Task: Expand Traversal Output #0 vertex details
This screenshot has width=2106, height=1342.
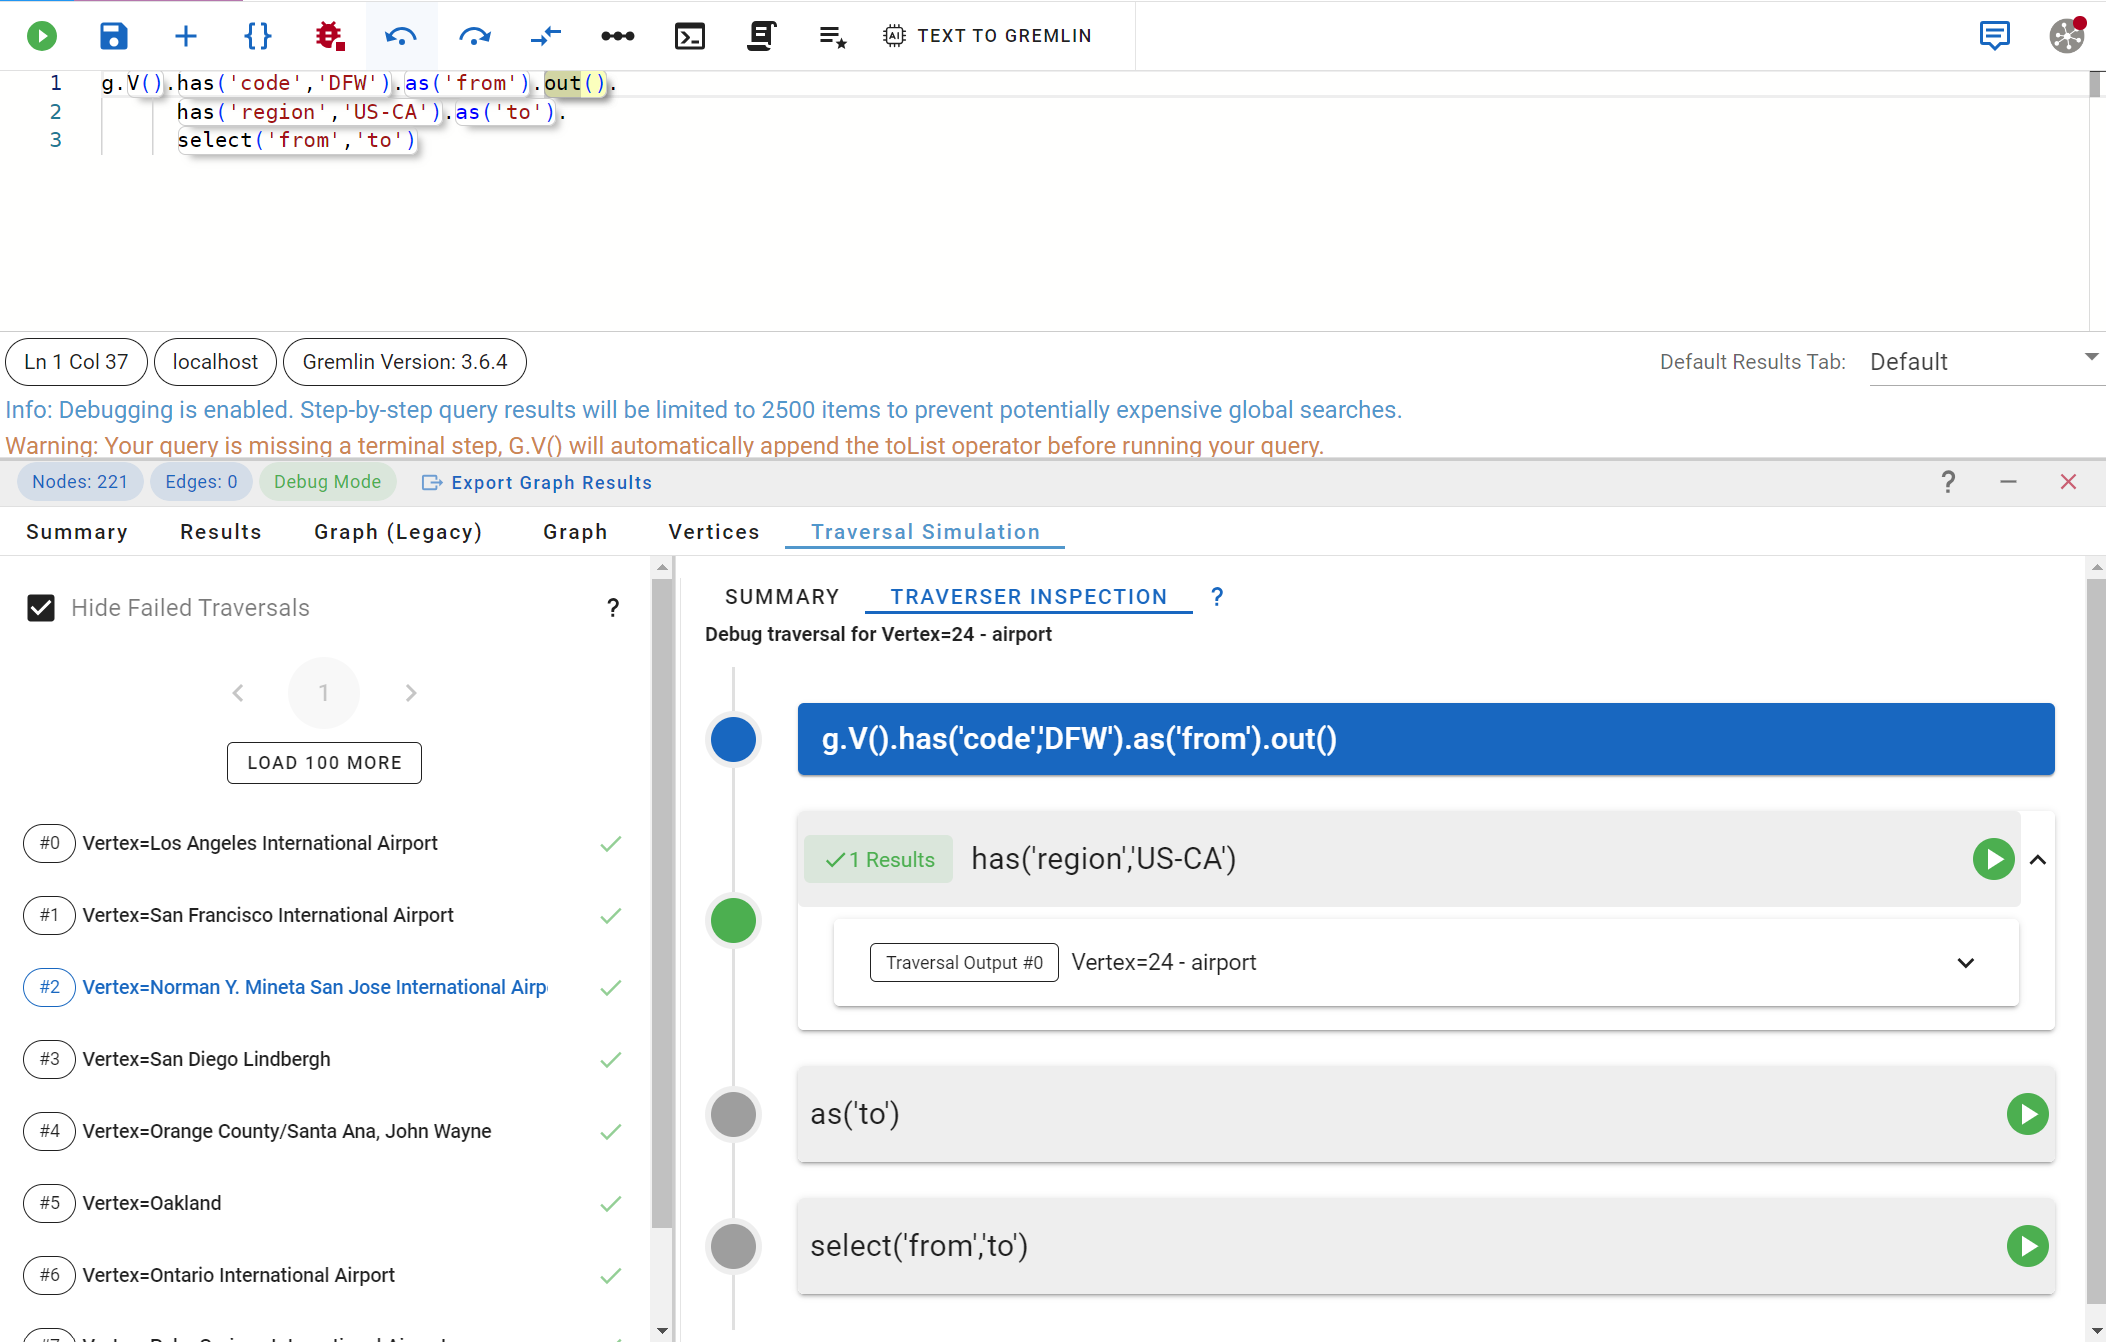Action: click(x=1966, y=963)
